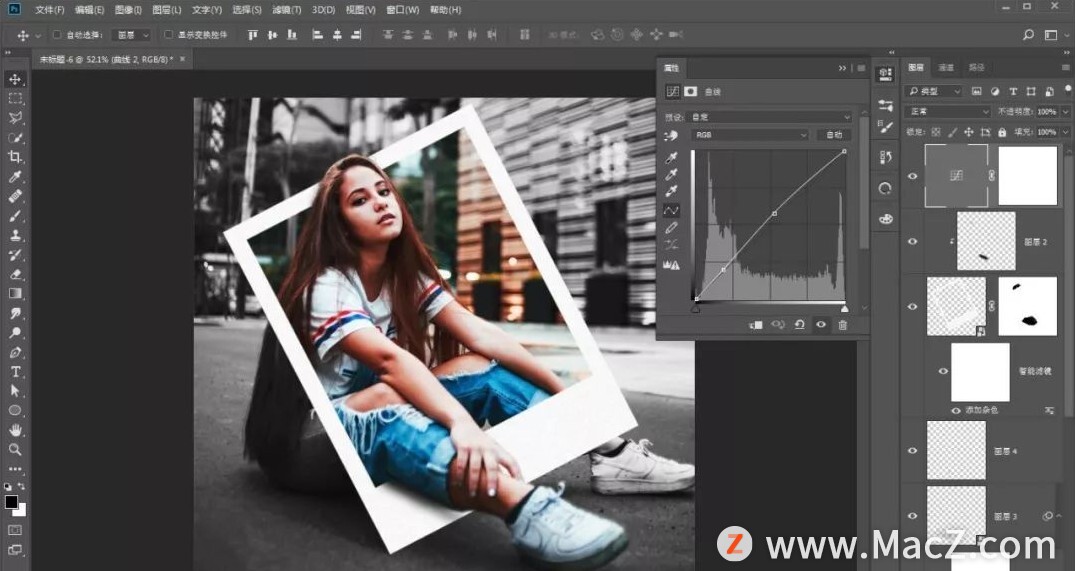Reset curves adjustment to defaults
The image size is (1075, 571).
[x=799, y=325]
